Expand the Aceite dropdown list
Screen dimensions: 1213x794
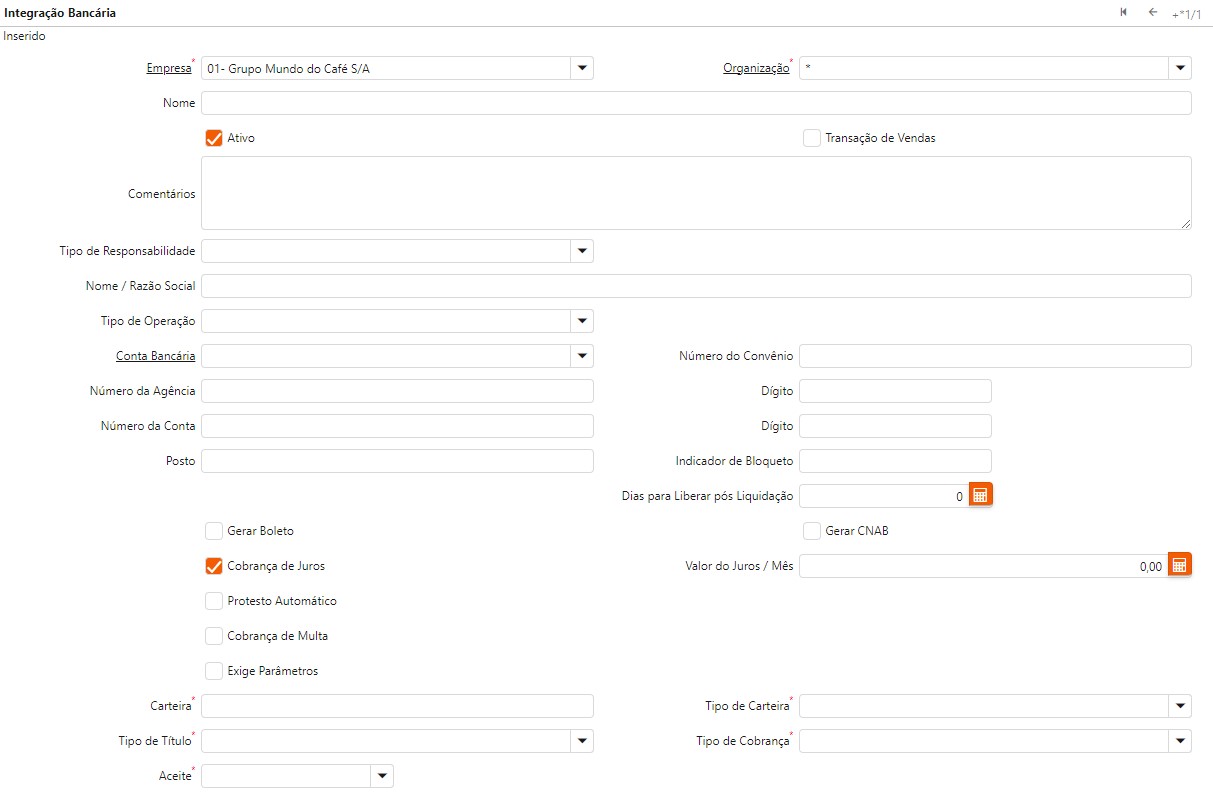click(x=382, y=776)
